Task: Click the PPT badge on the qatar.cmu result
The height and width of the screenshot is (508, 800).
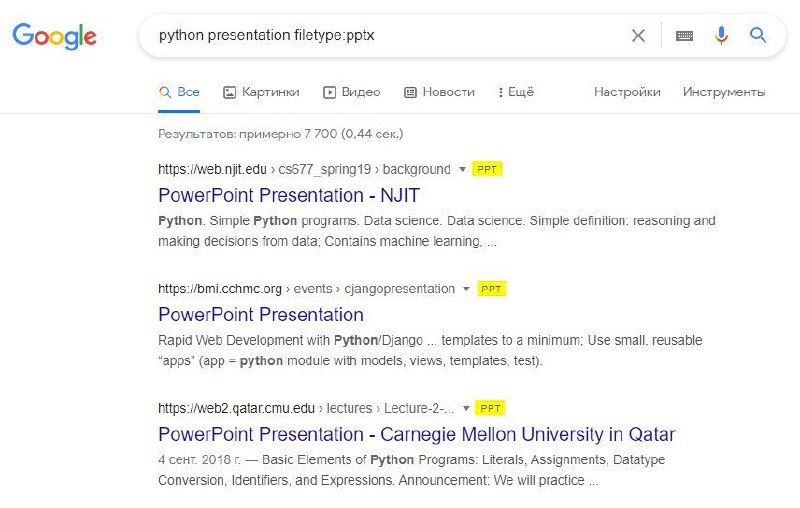Action: coord(490,408)
